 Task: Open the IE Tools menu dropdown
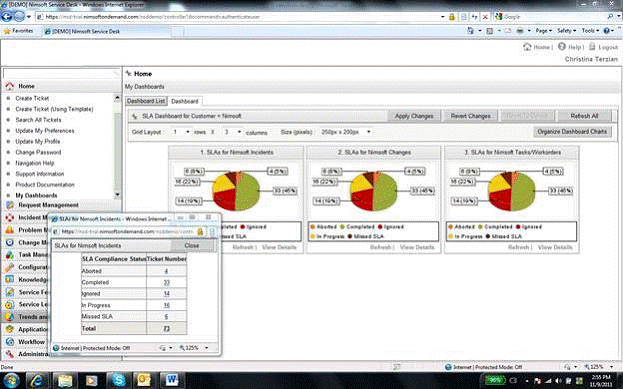(x=590, y=31)
